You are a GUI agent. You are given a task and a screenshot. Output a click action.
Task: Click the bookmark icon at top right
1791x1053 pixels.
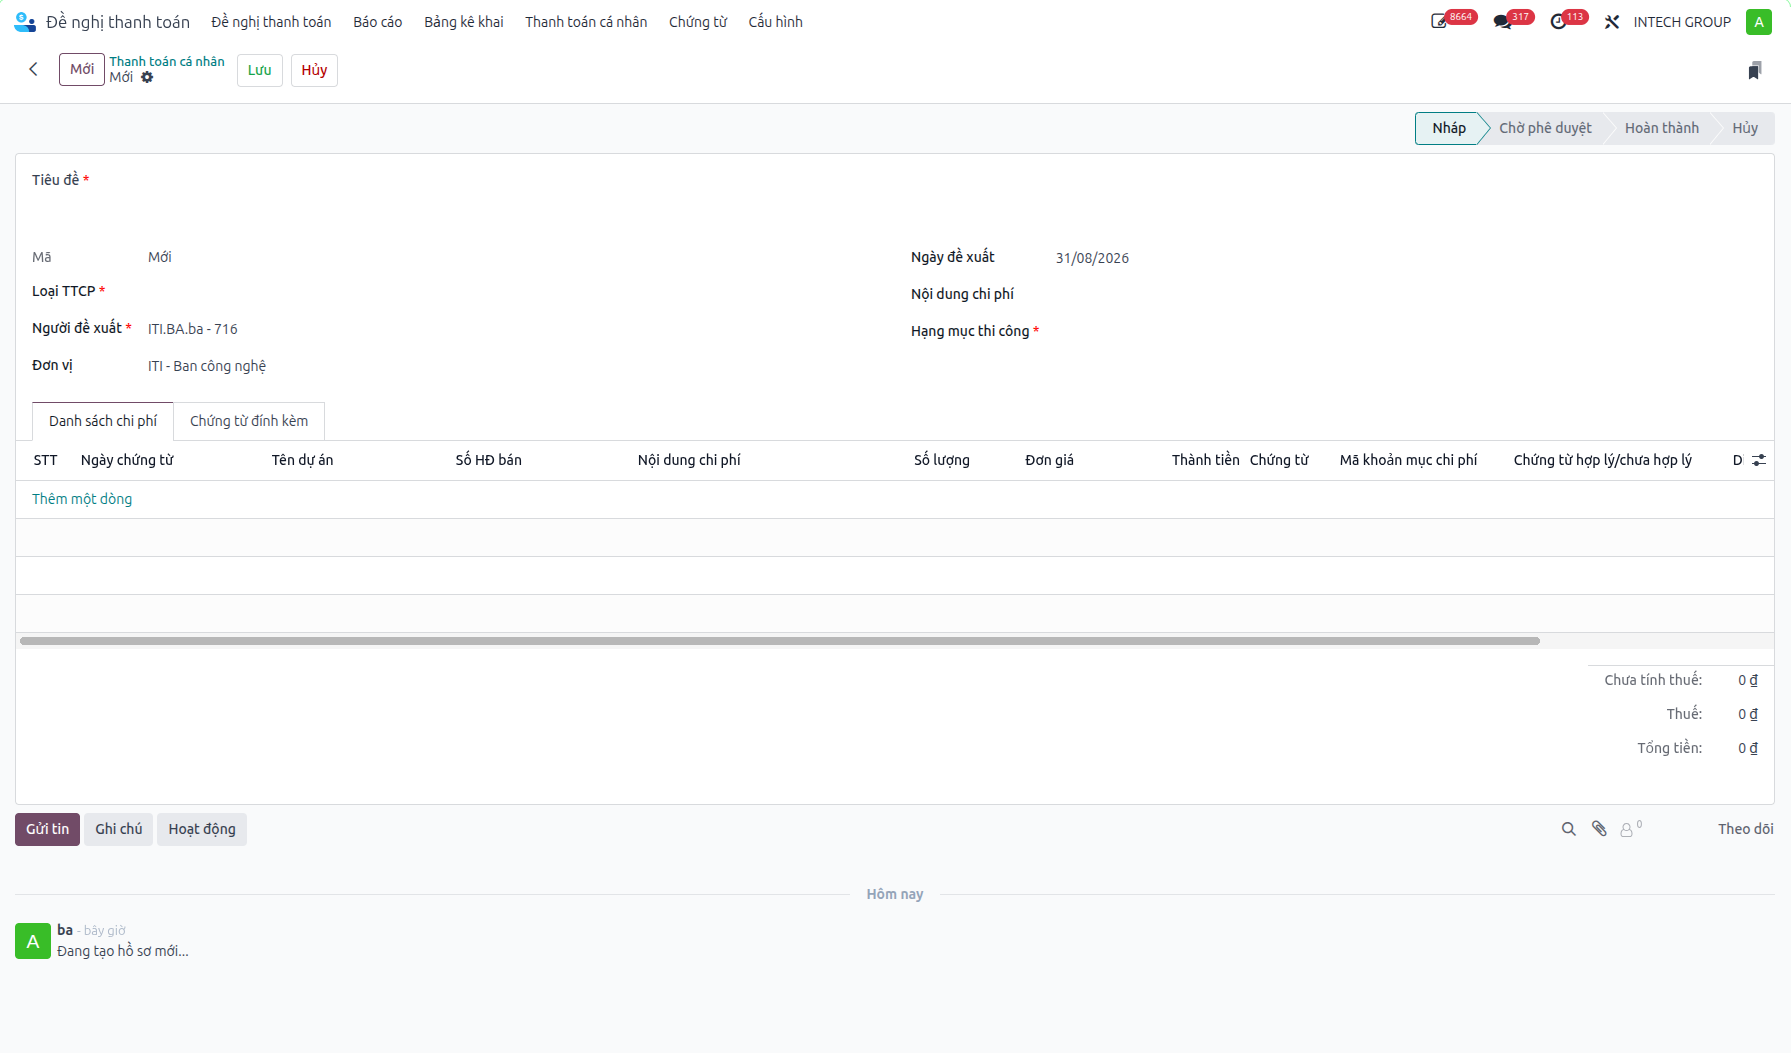1754,70
